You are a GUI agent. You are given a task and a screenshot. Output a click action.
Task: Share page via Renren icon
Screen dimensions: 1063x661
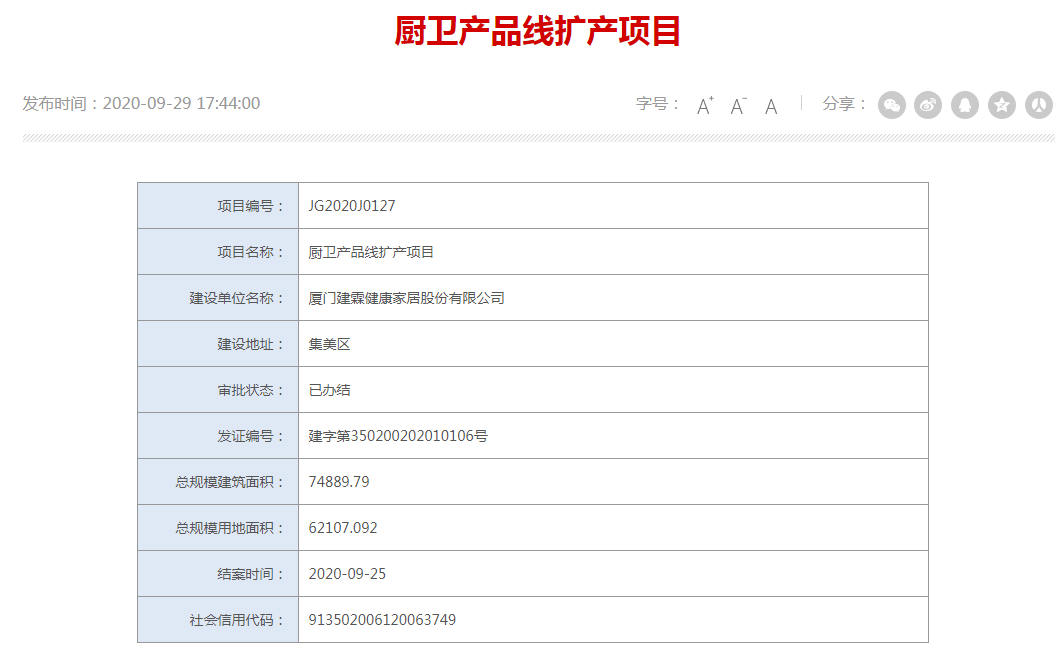[x=1039, y=105]
